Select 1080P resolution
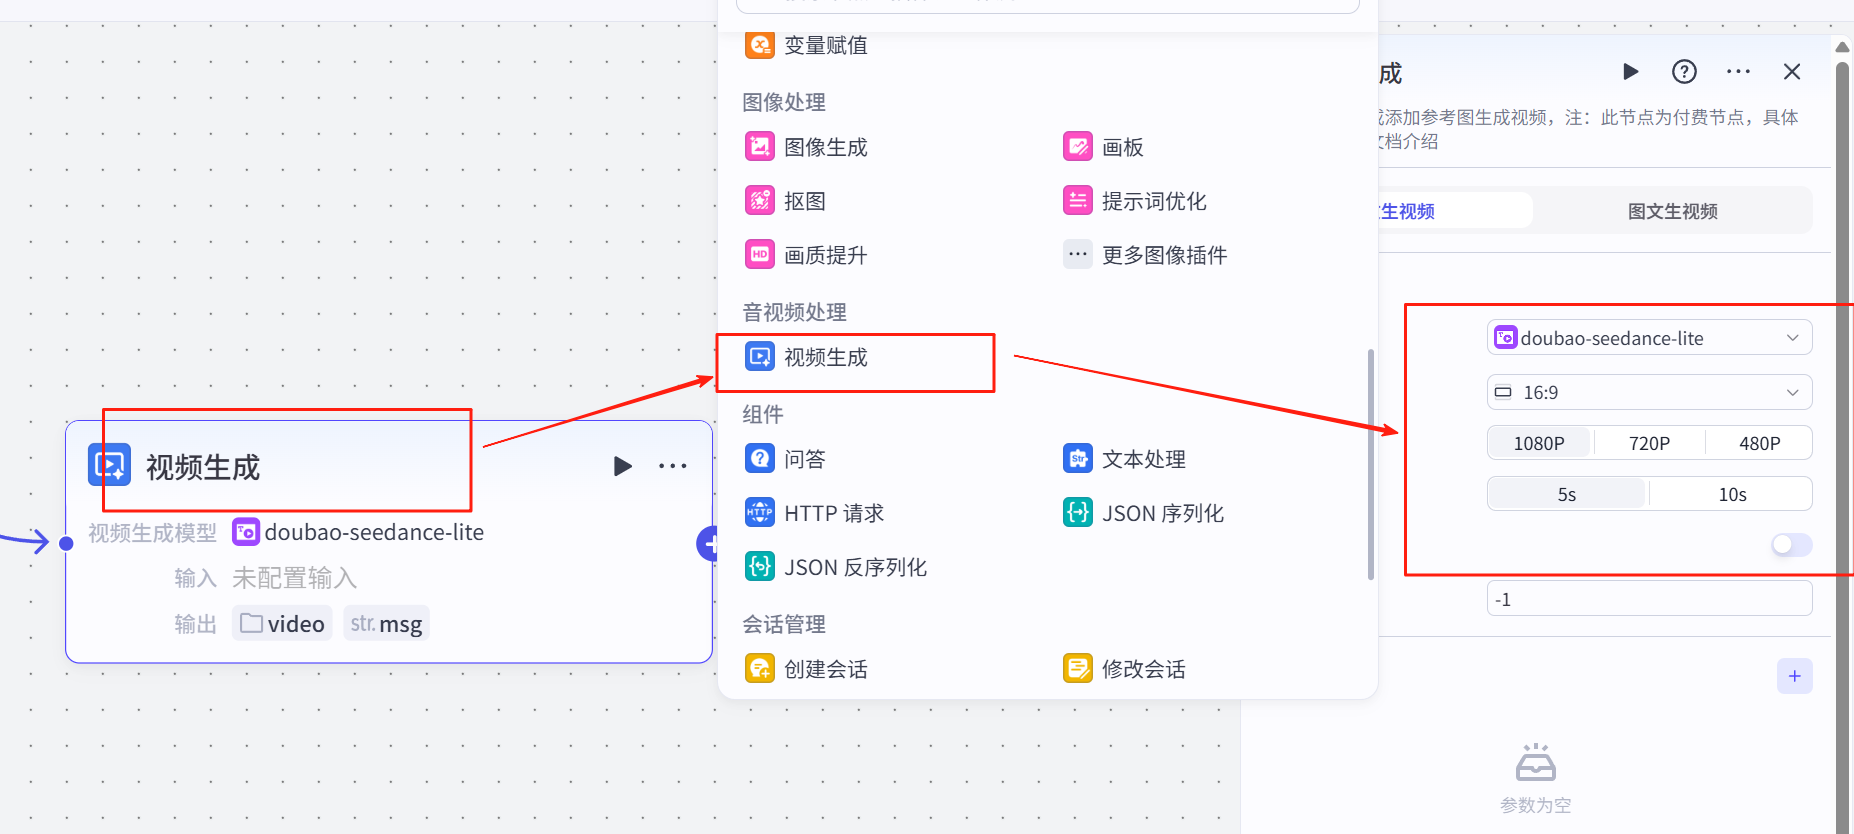 coord(1539,443)
